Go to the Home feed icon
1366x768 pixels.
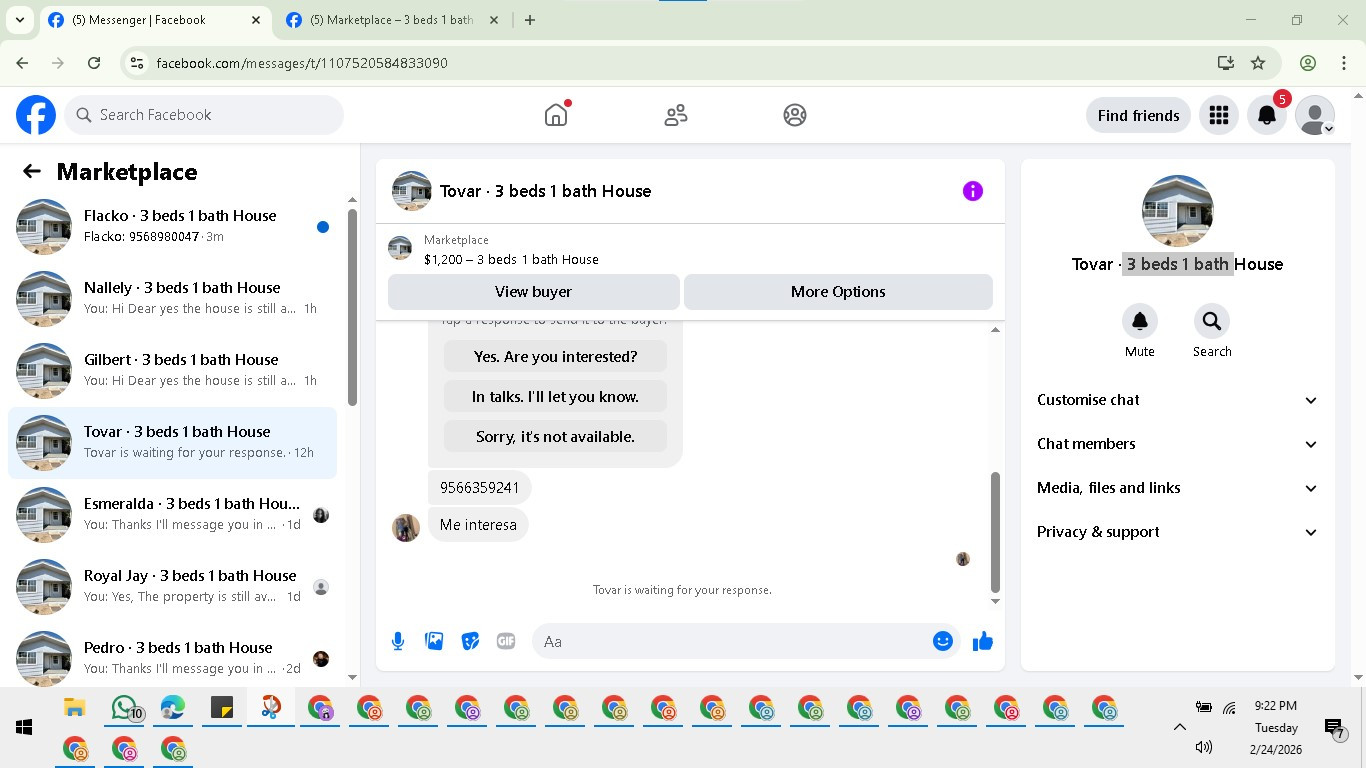pos(556,115)
